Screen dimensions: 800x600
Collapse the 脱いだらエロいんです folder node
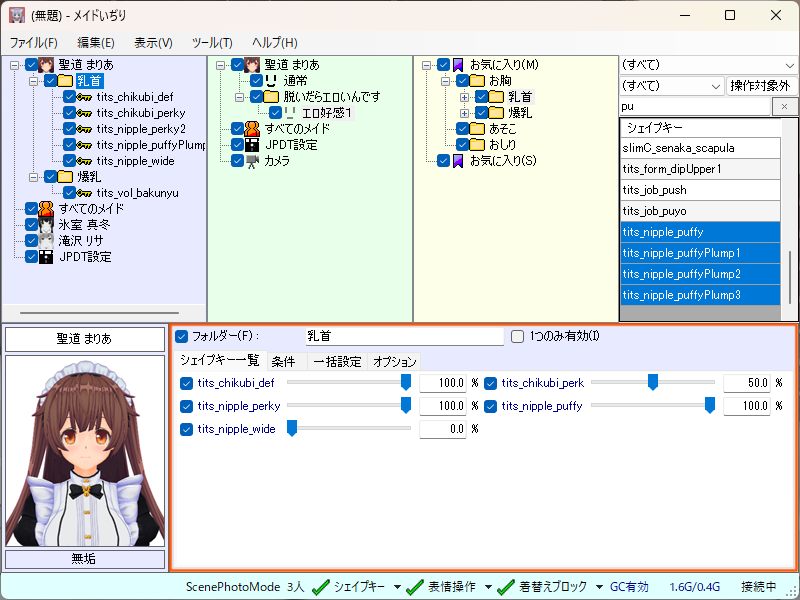point(240,97)
